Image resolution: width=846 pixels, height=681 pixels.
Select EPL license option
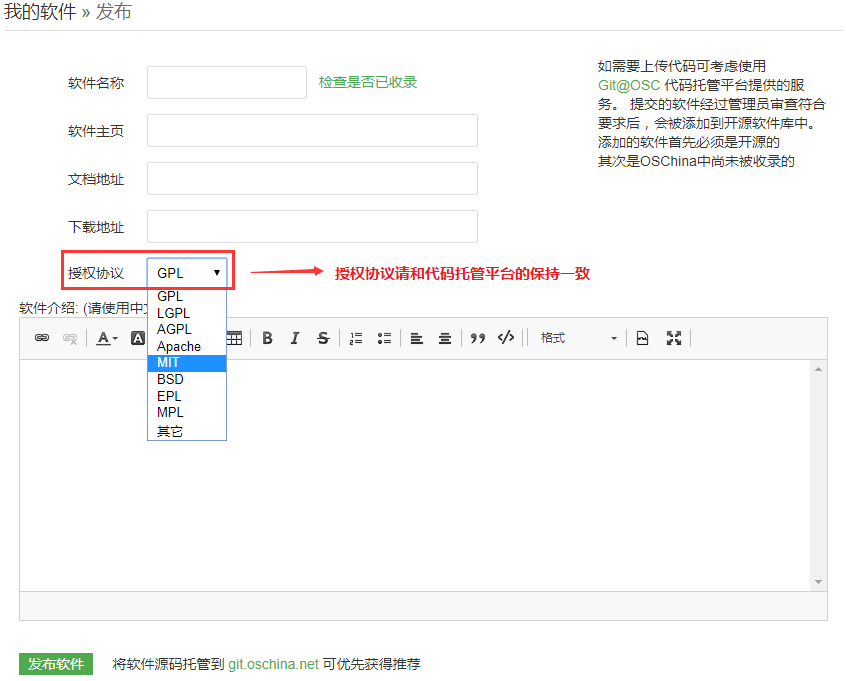coord(187,396)
